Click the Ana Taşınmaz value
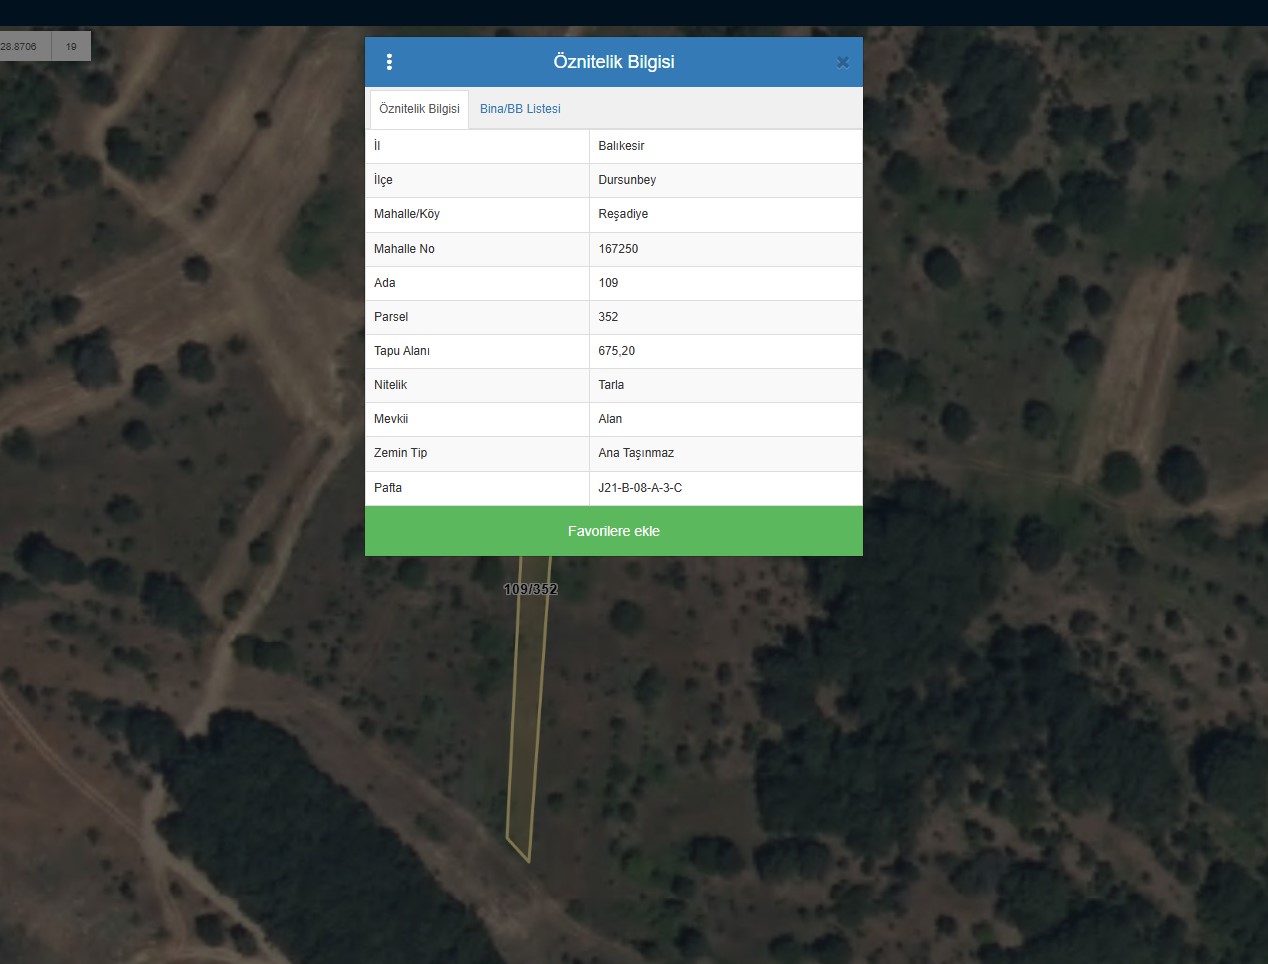 pyautogui.click(x=636, y=453)
